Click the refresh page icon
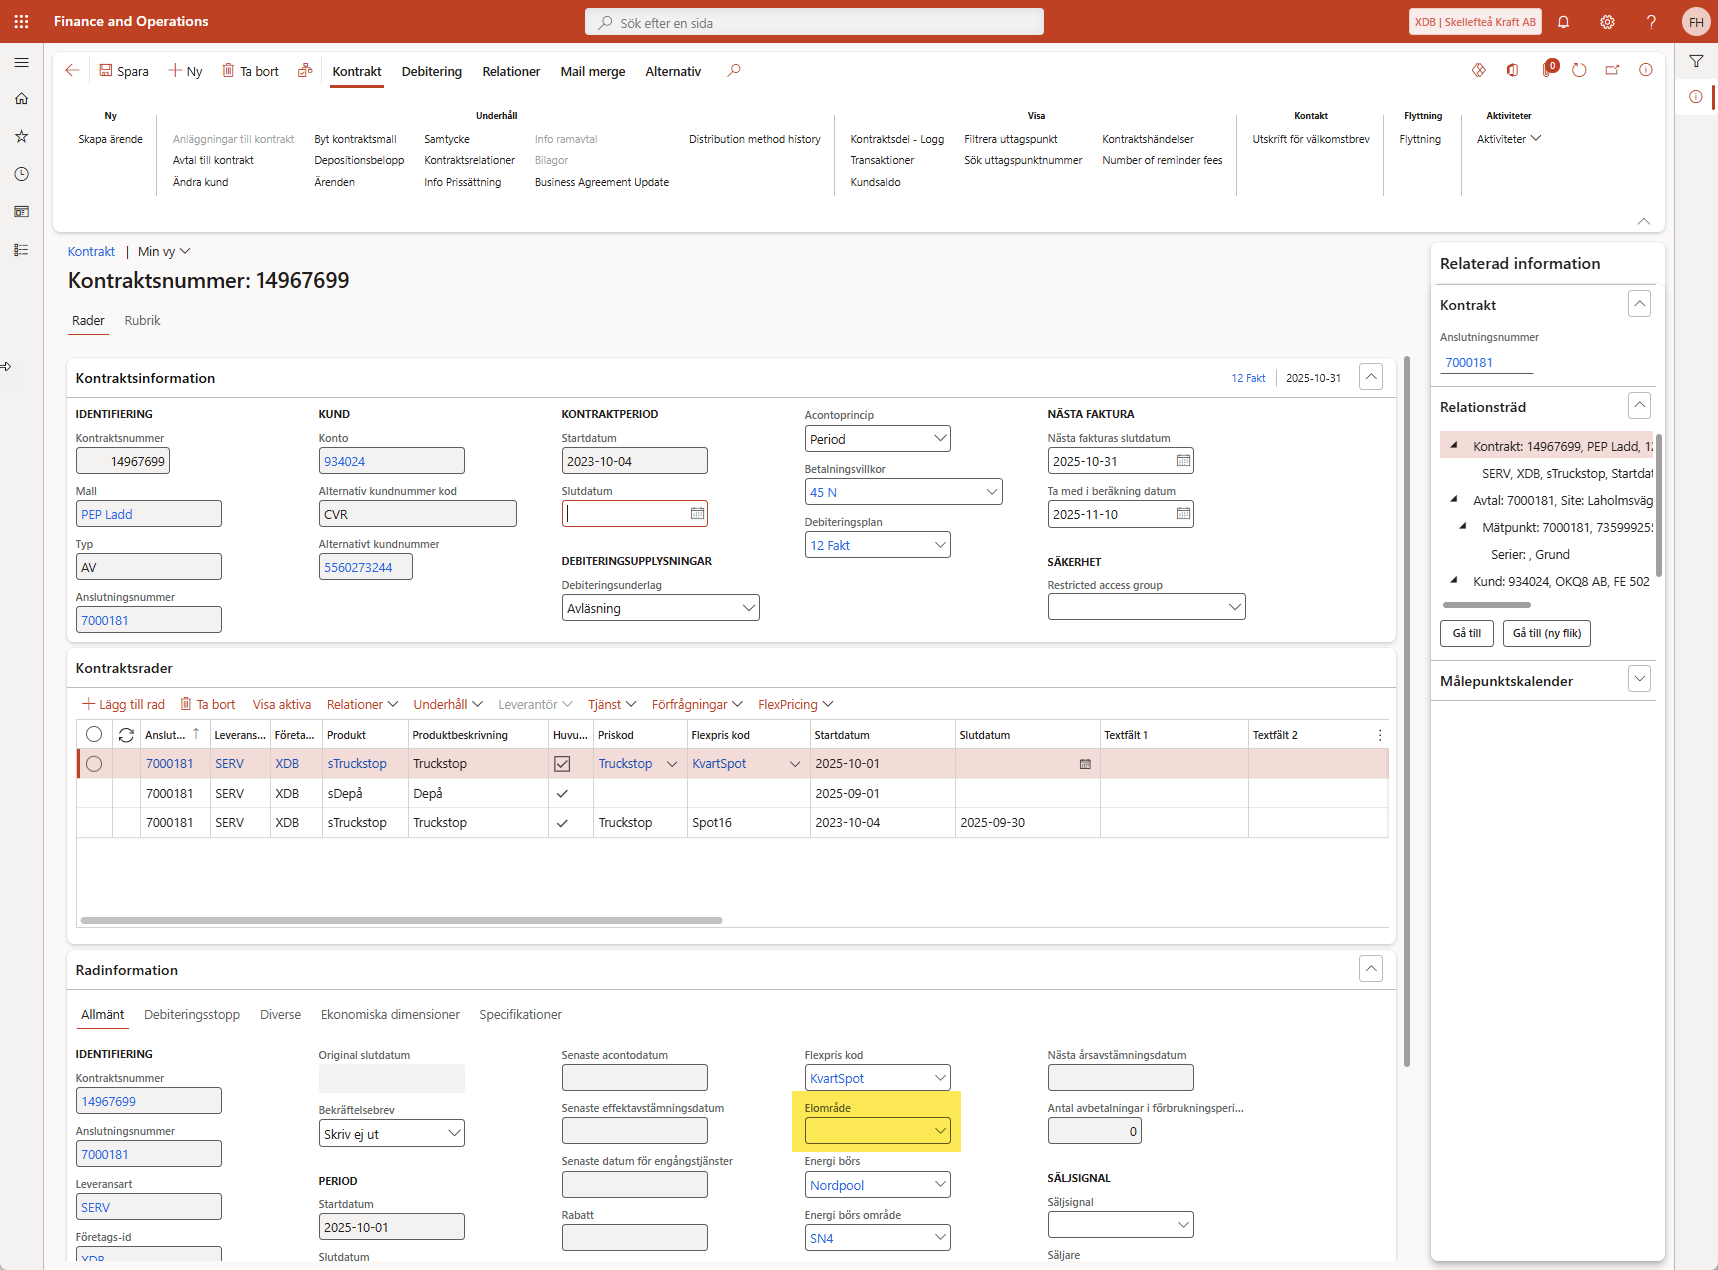Viewport: 1718px width, 1270px height. 1579,70
